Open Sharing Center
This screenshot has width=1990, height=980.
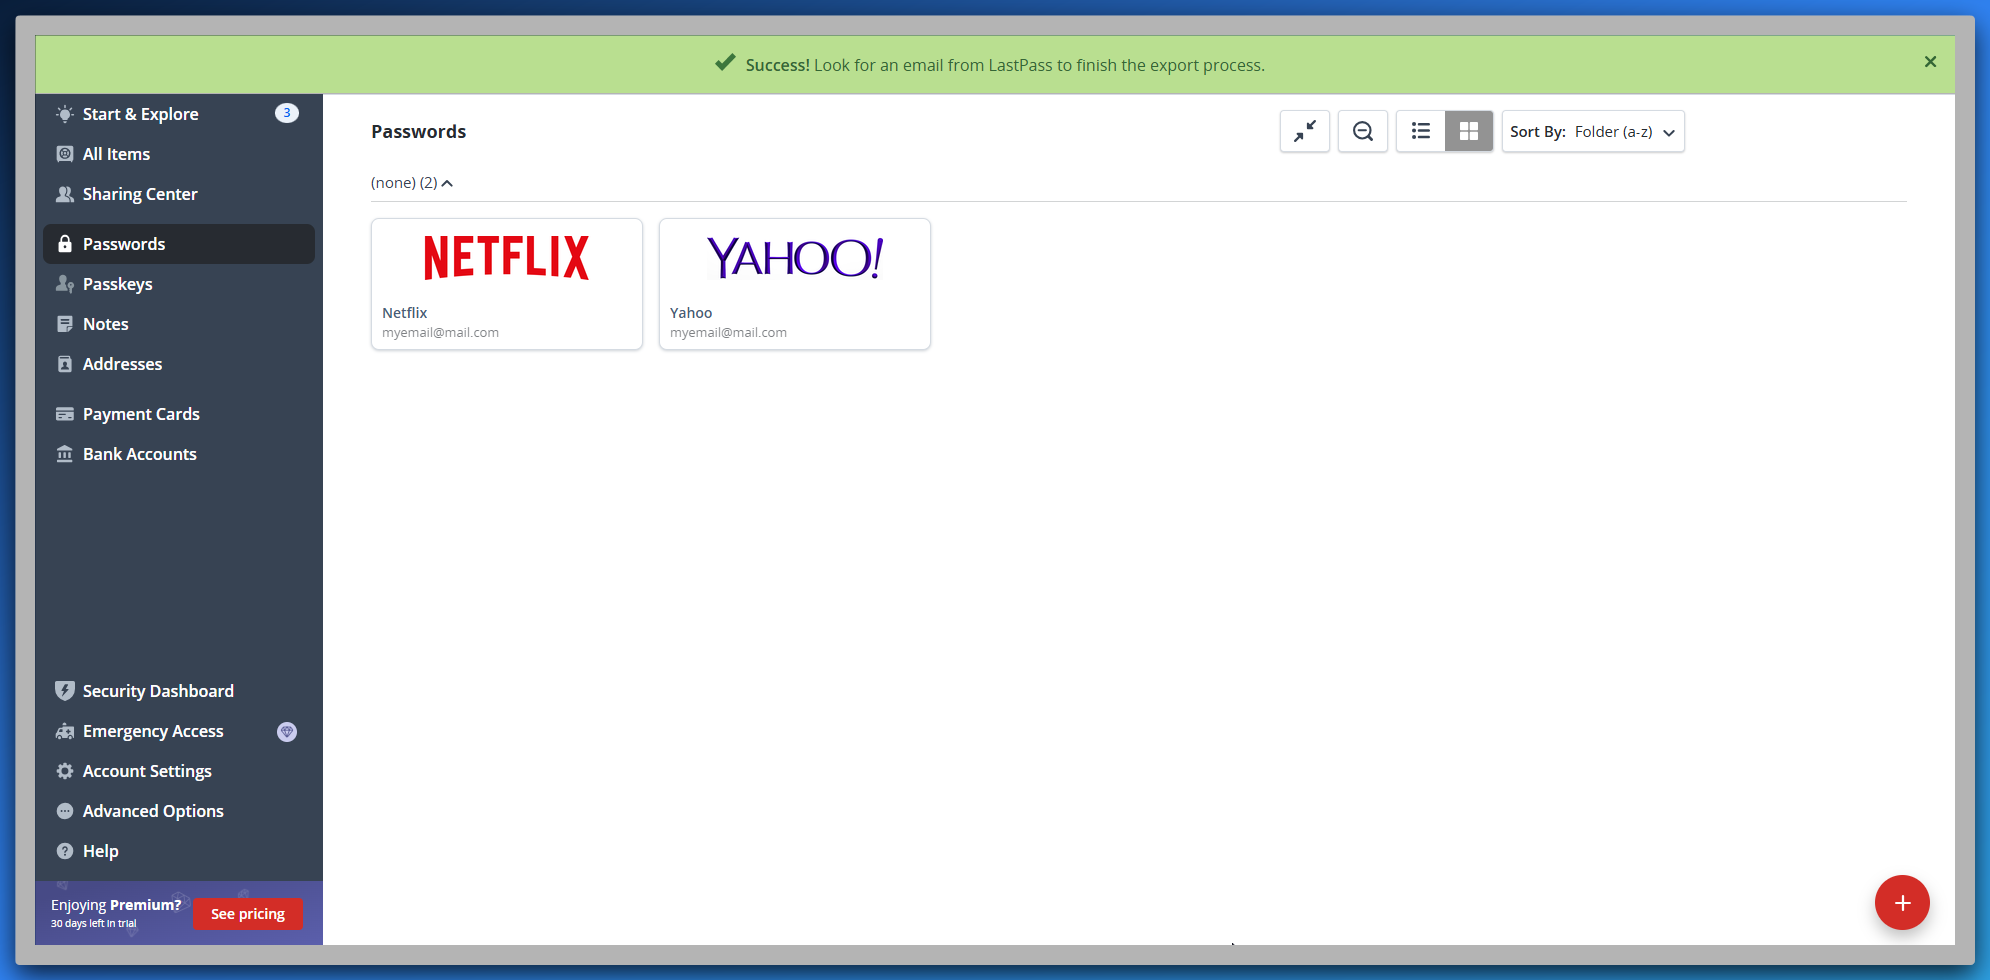(139, 194)
